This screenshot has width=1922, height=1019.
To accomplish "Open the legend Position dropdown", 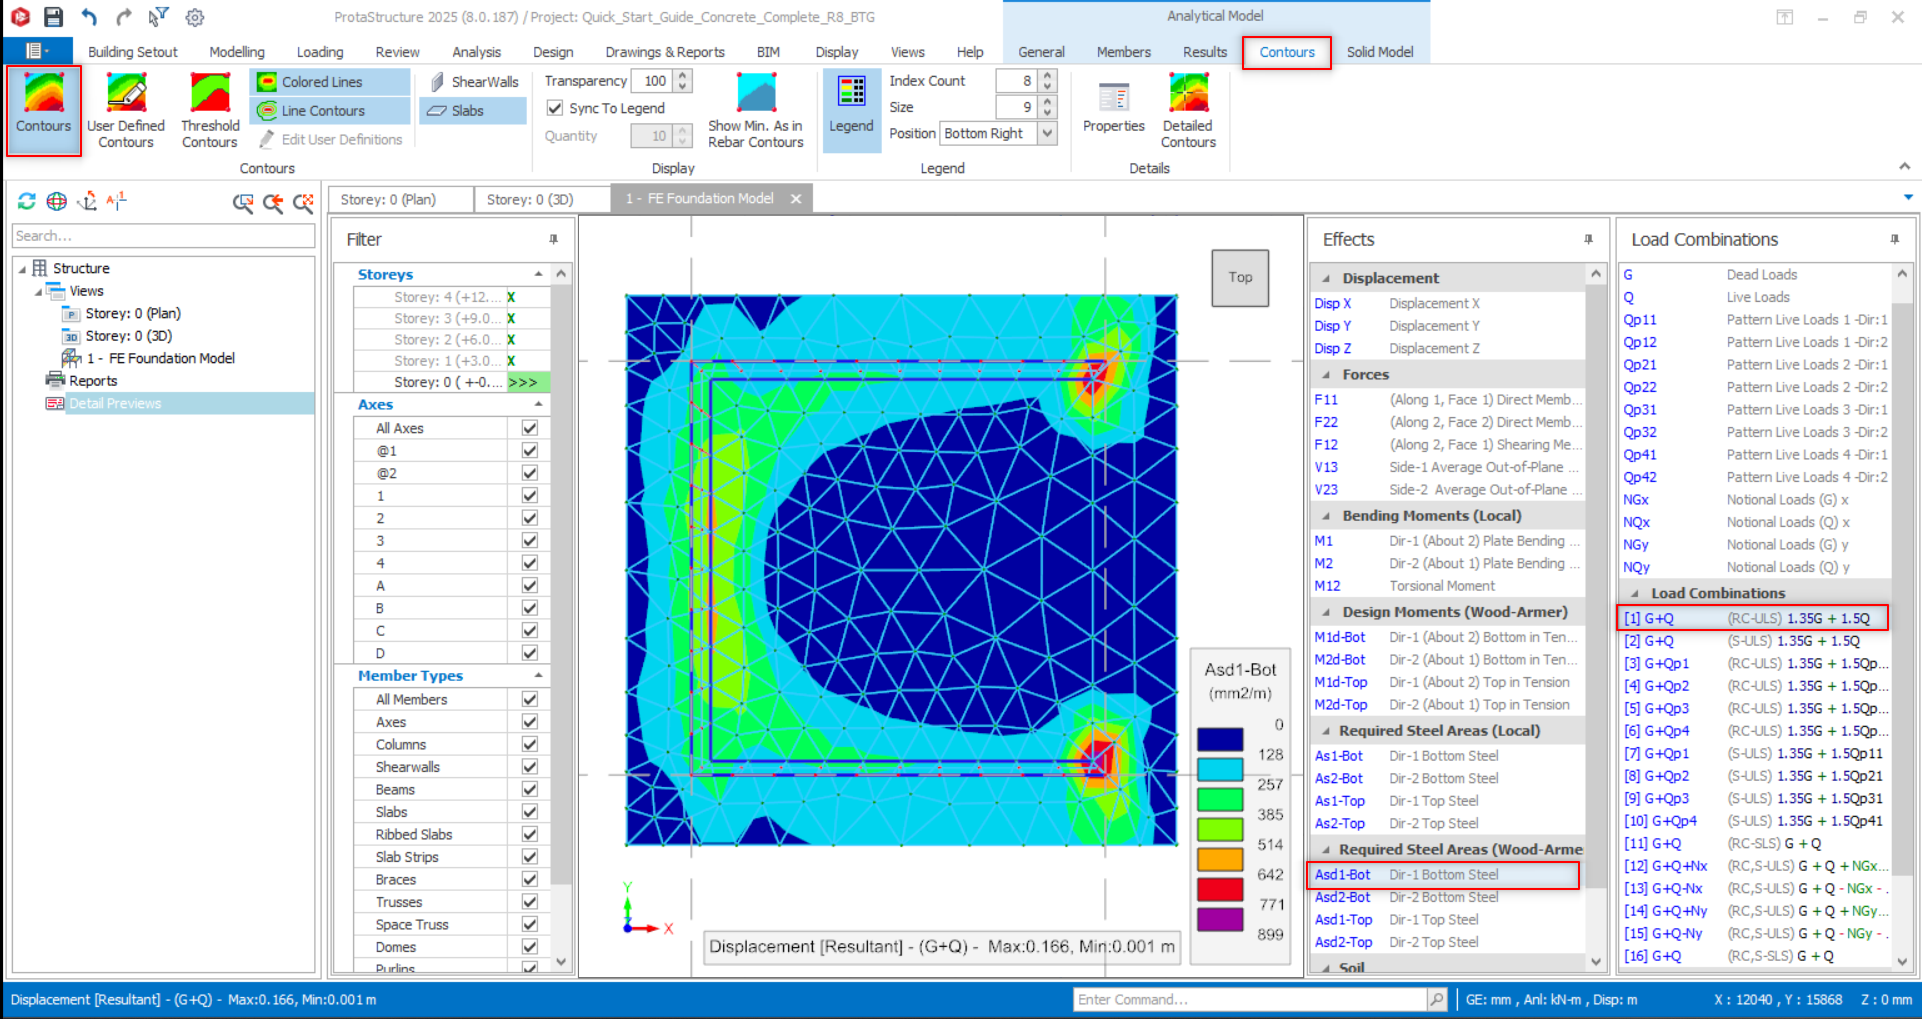I will tap(1047, 133).
